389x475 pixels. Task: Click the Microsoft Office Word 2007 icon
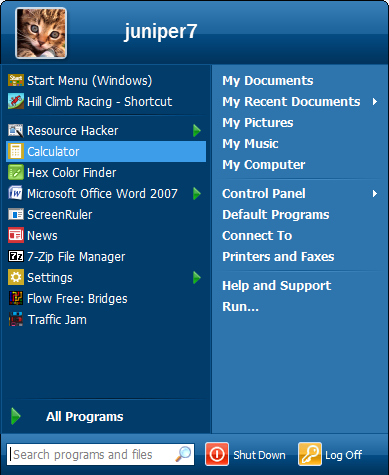pos(16,193)
